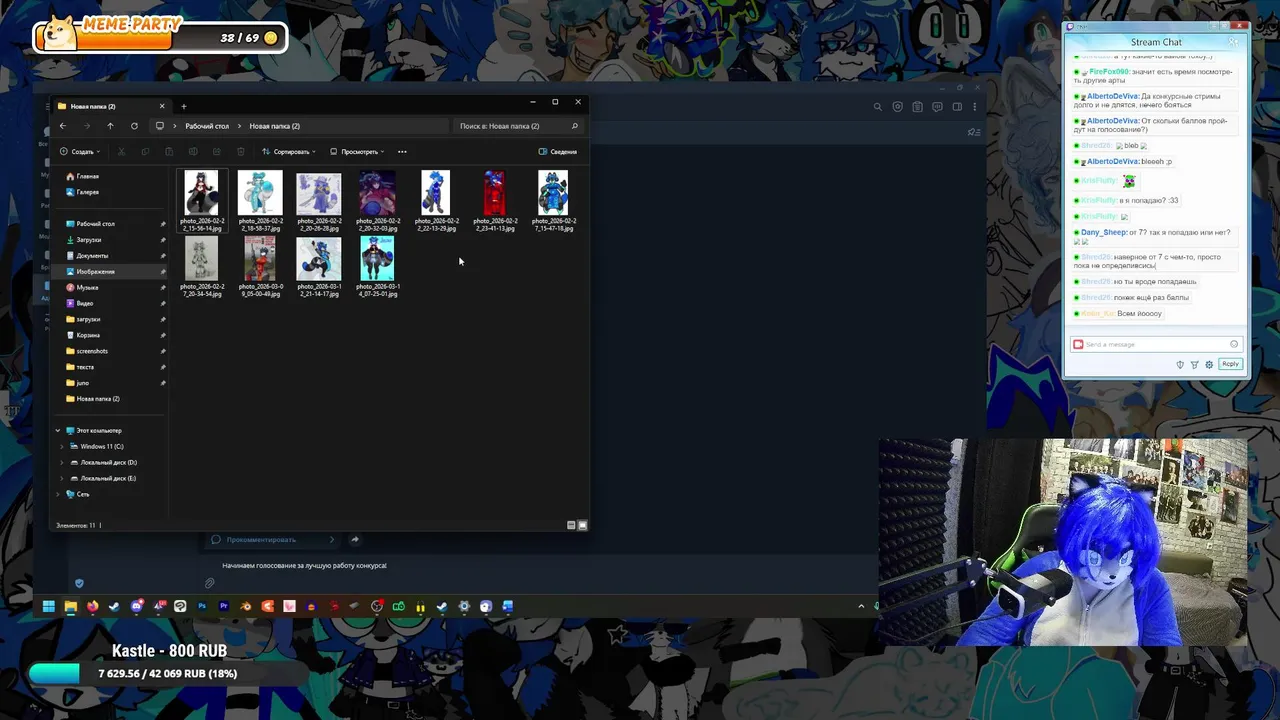Open the users list icon in Stream Chat header
Viewport: 1280px width, 720px height.
(1233, 42)
